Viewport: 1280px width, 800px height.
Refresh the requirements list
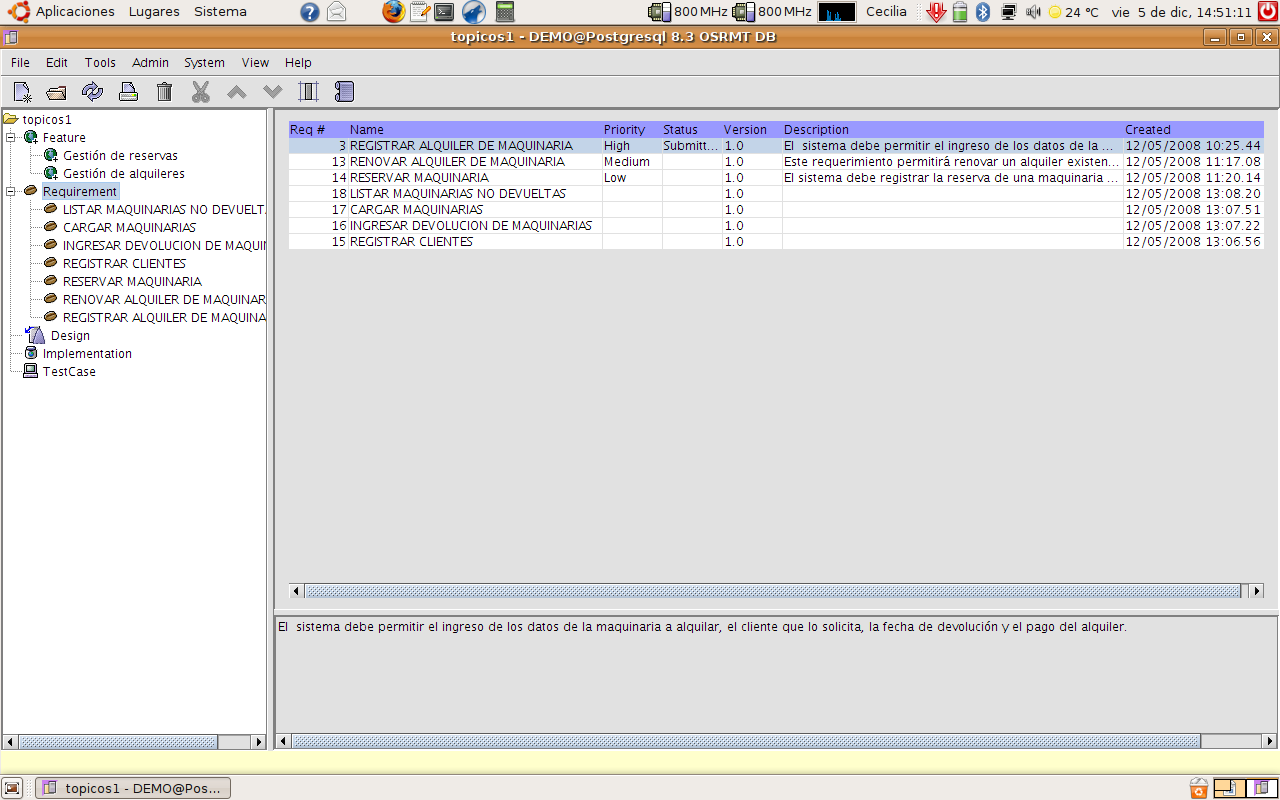click(x=92, y=91)
